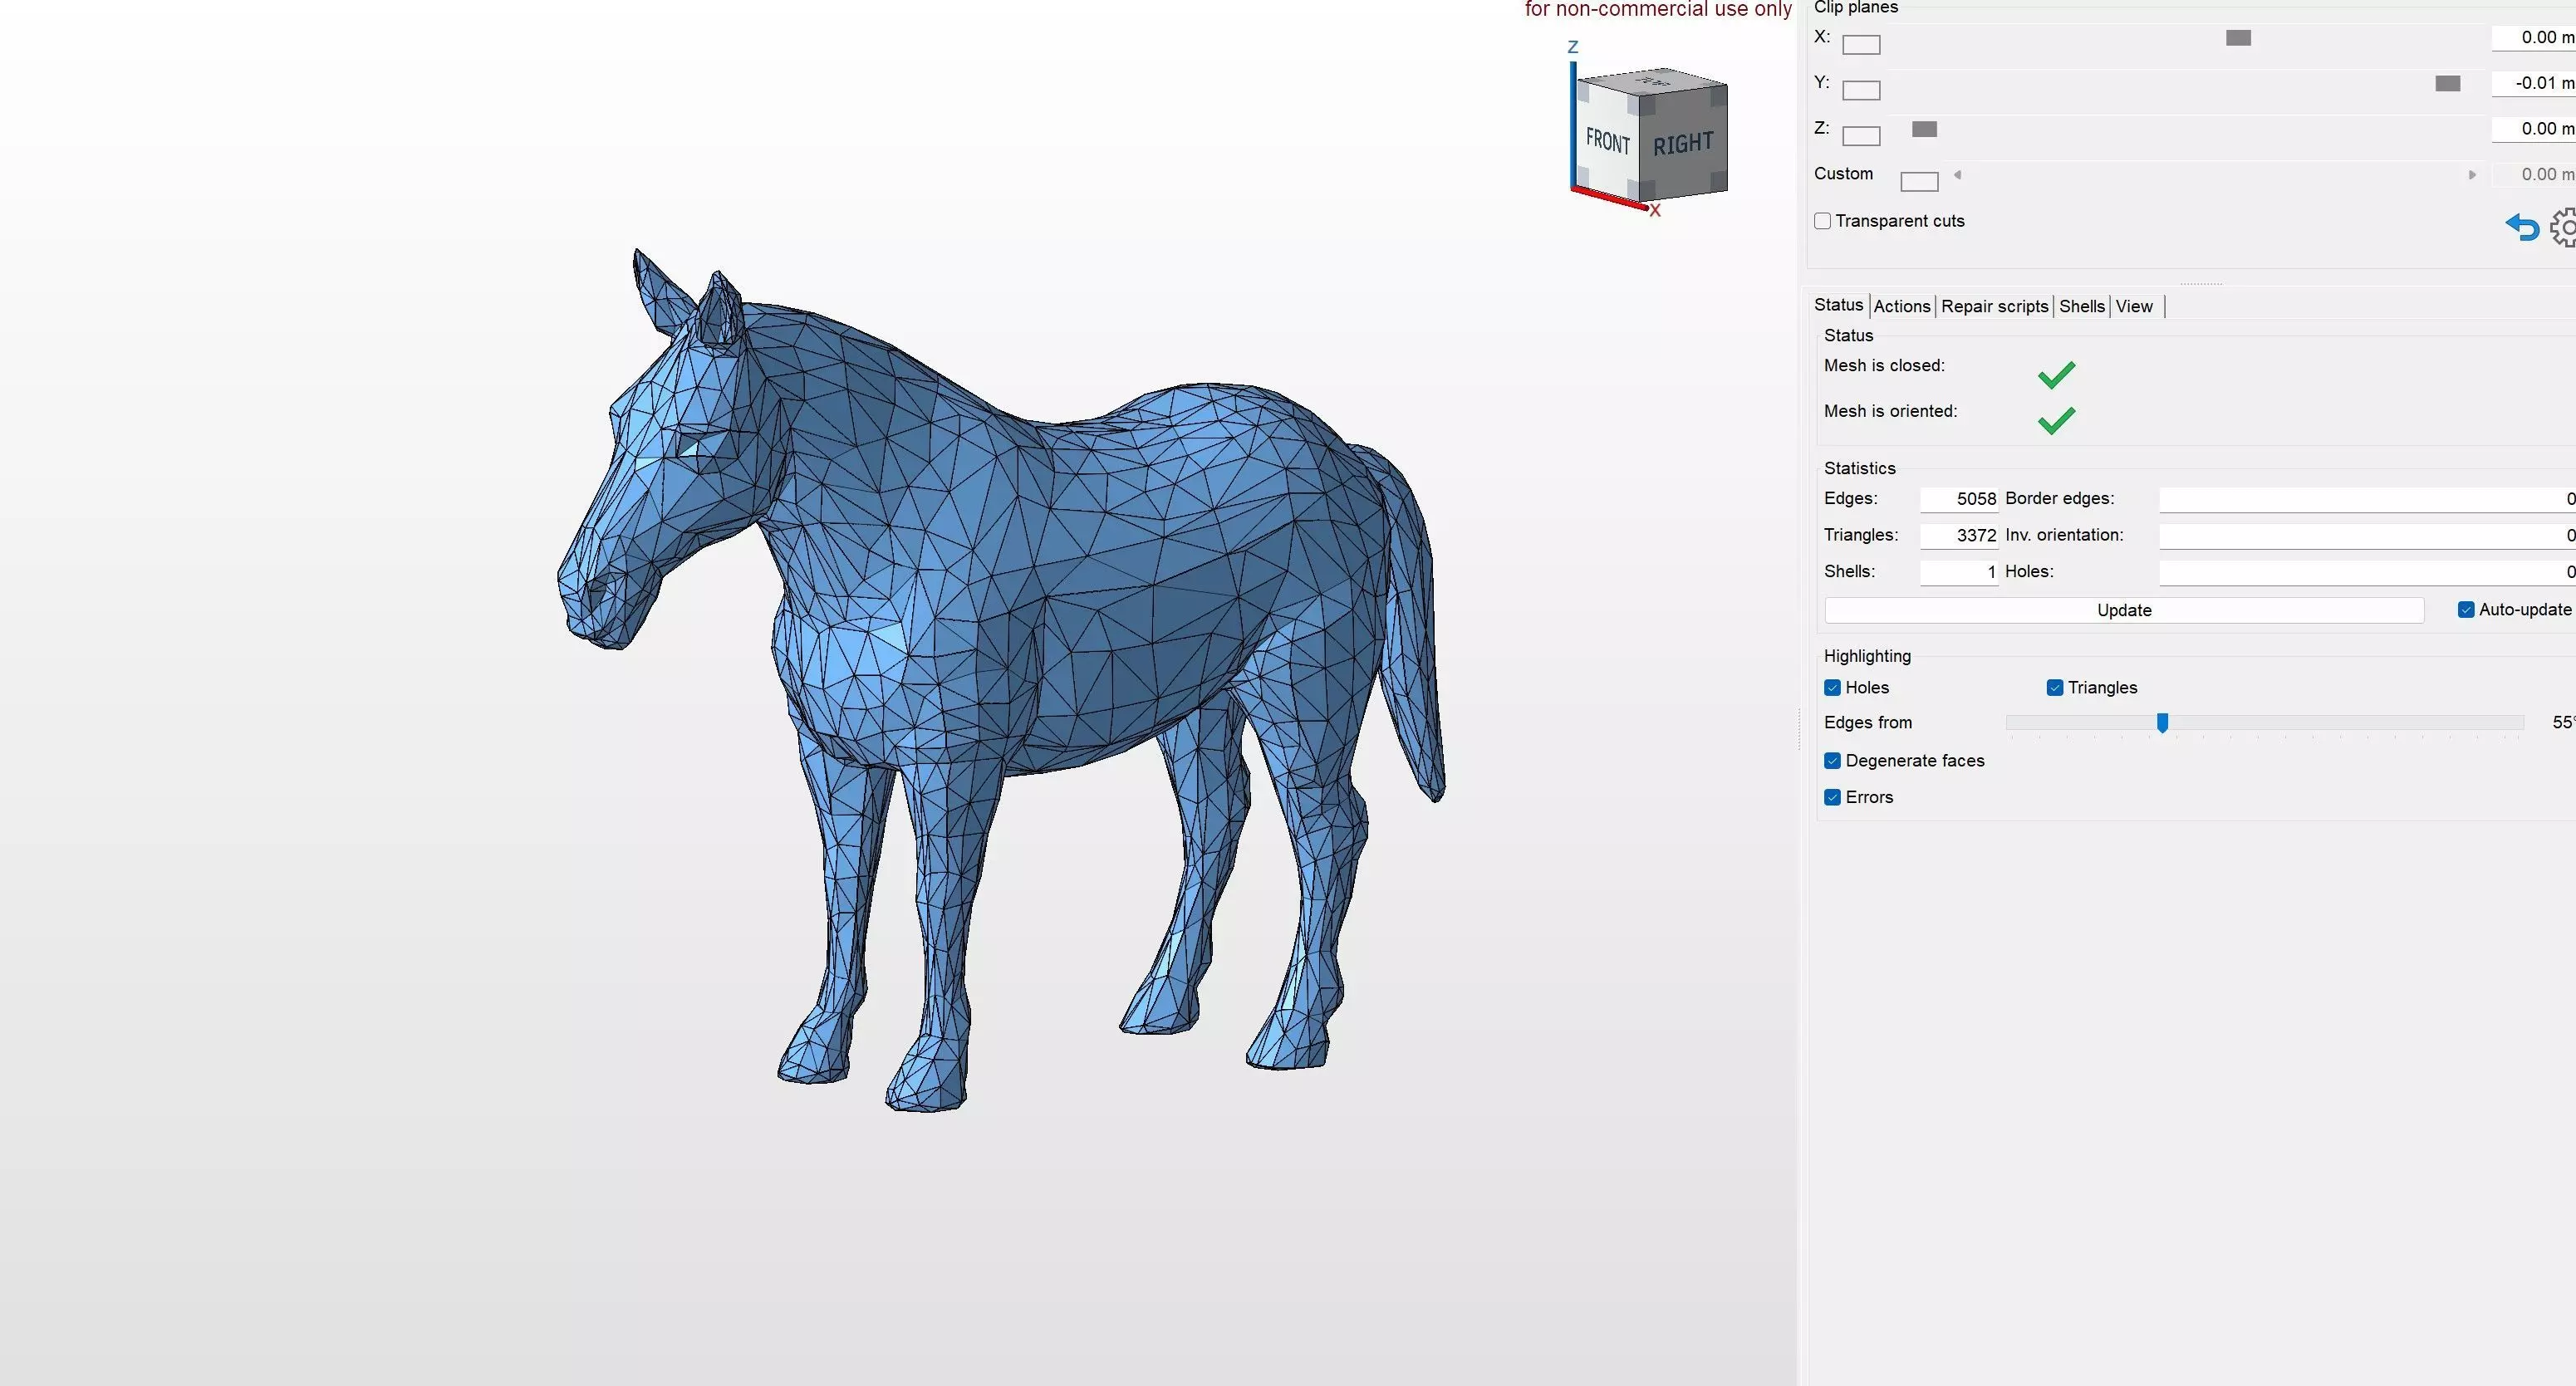Click Custom clip plane right arrow
Screen dimensions: 2576x1386
pos(2472,175)
